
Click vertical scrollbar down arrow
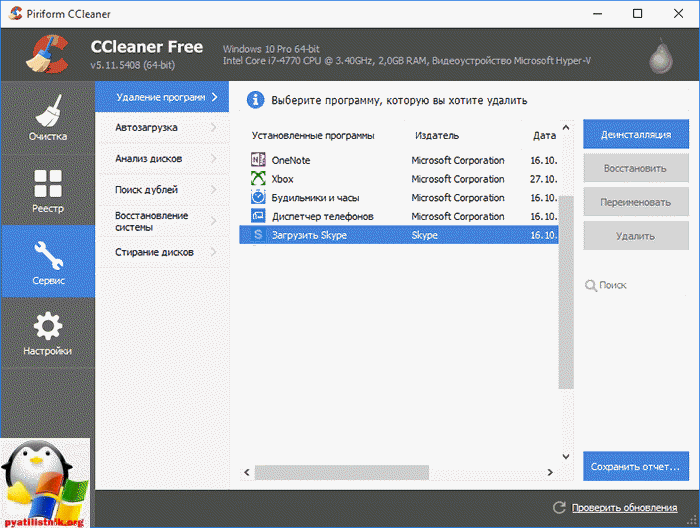click(x=566, y=456)
